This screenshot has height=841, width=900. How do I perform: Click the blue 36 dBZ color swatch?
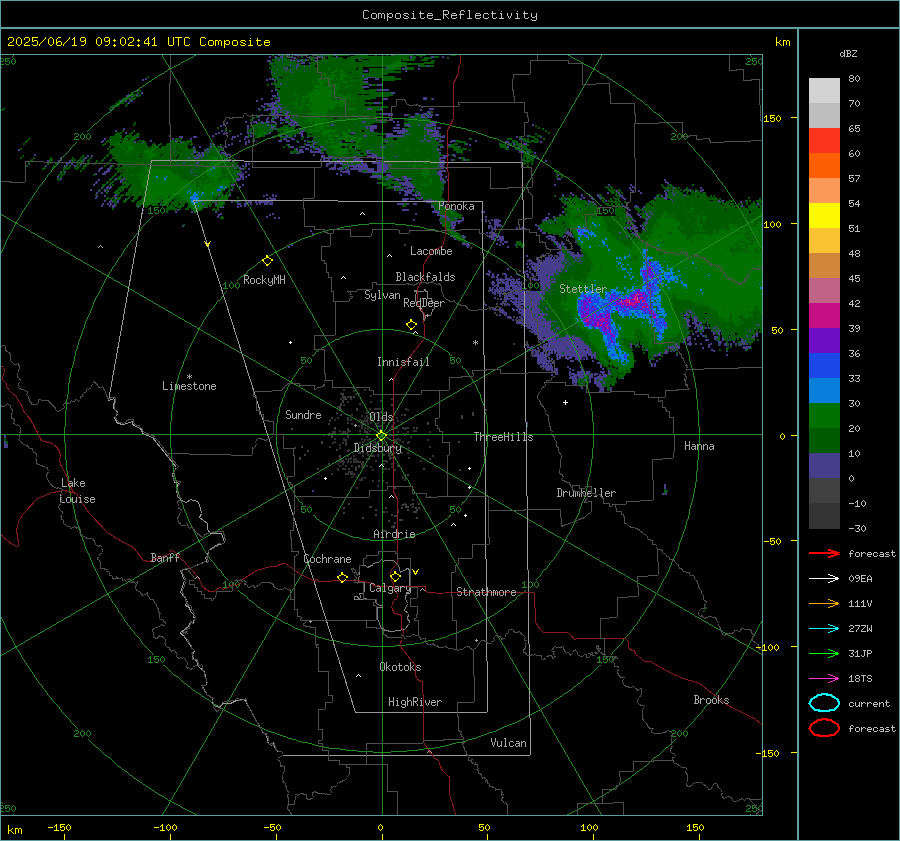coord(824,365)
